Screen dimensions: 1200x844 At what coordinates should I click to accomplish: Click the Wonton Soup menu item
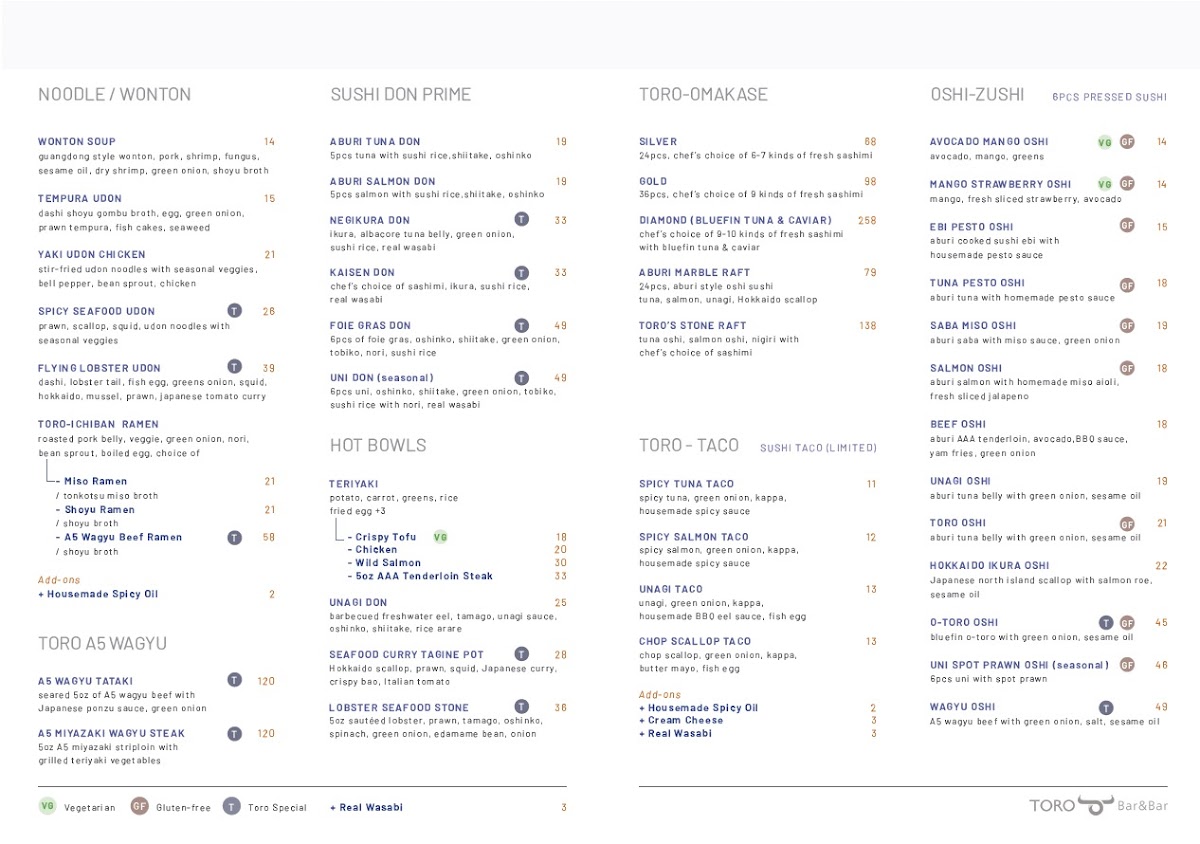(77, 142)
